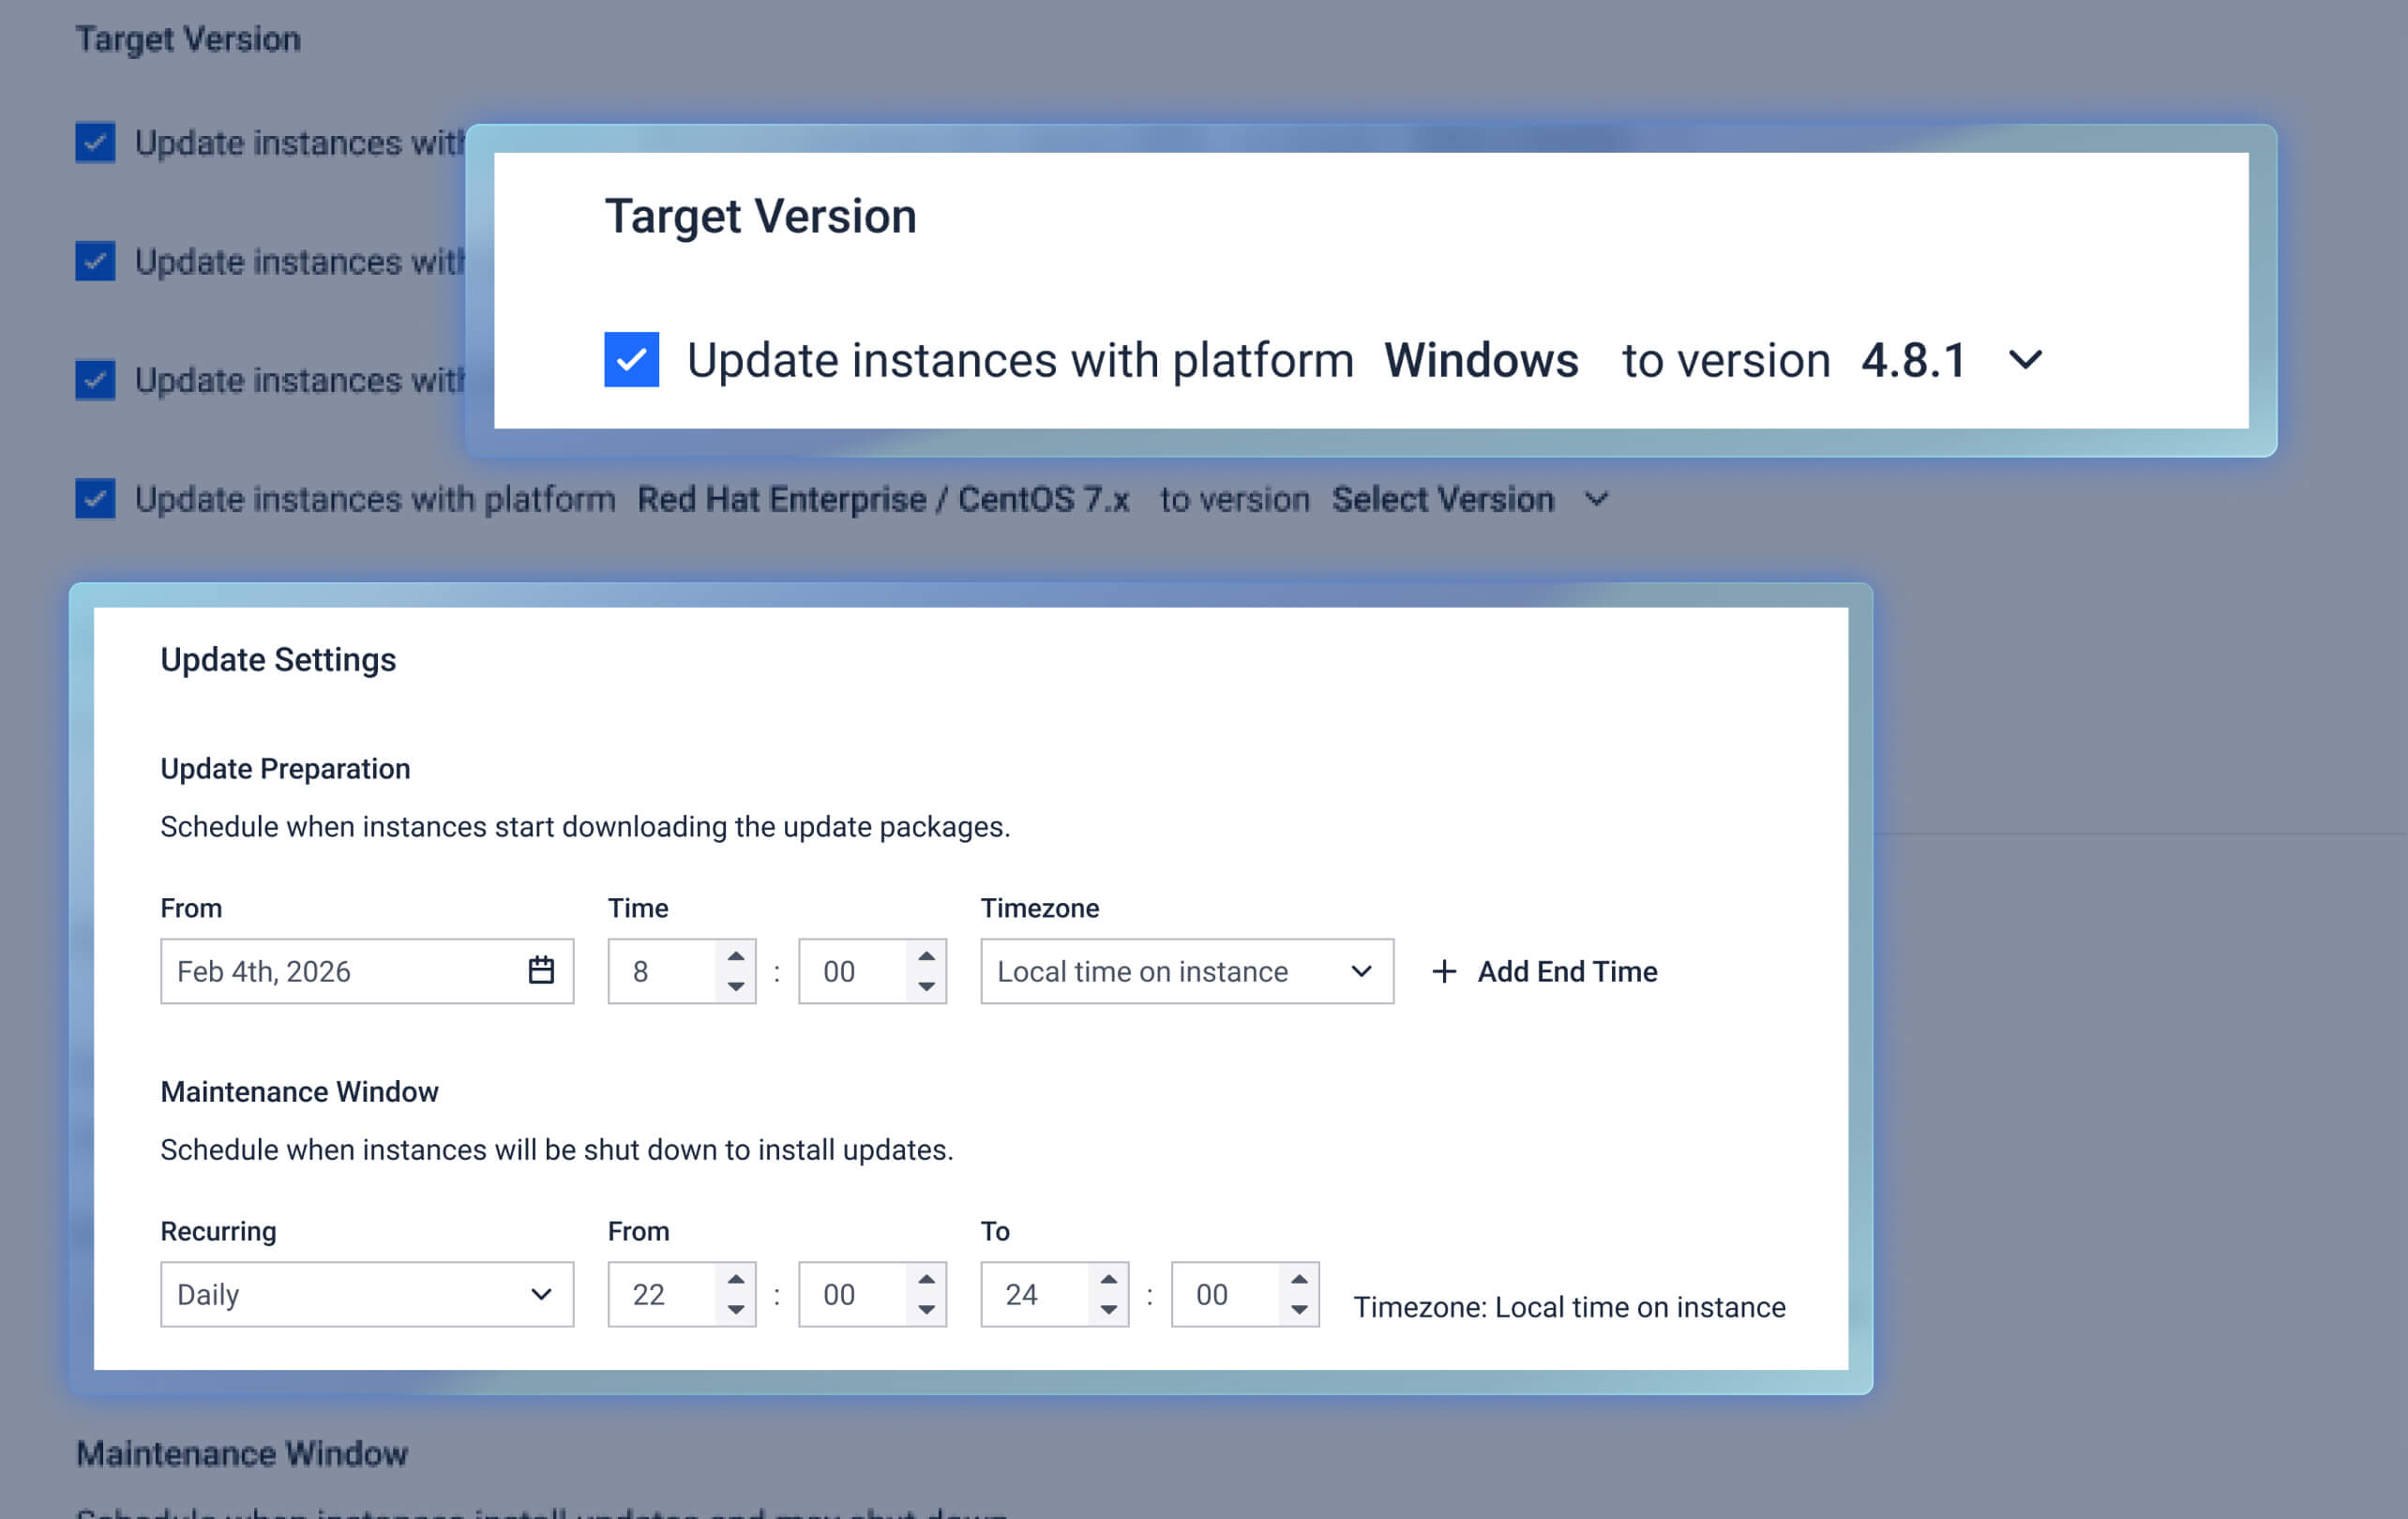Toggle Red Hat Enterprise / CentOS checkbox
This screenshot has height=1519, width=2408.
click(95, 498)
